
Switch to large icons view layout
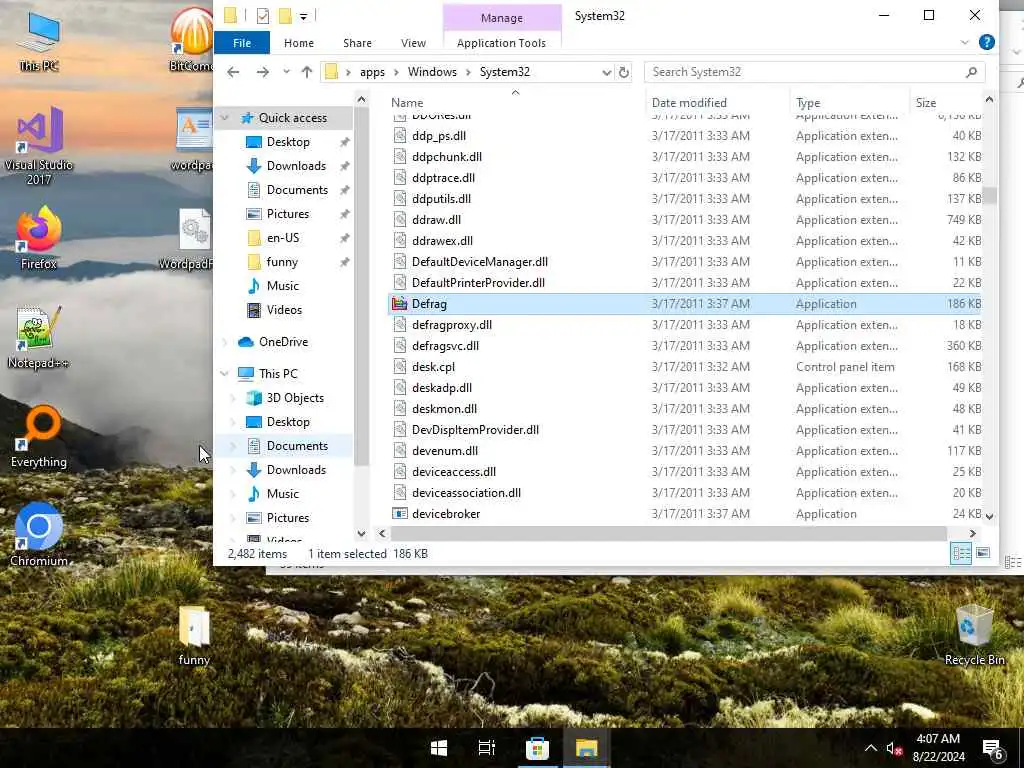tap(983, 554)
